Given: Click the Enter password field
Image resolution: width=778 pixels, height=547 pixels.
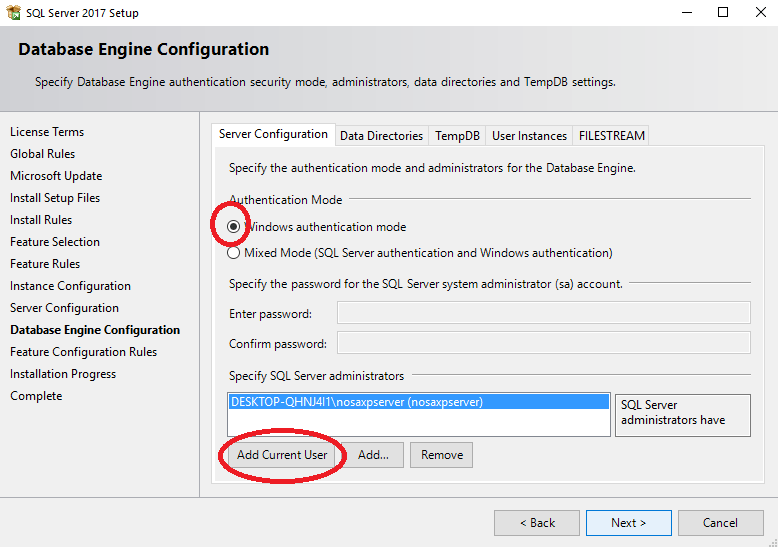Looking at the screenshot, I should [x=544, y=313].
